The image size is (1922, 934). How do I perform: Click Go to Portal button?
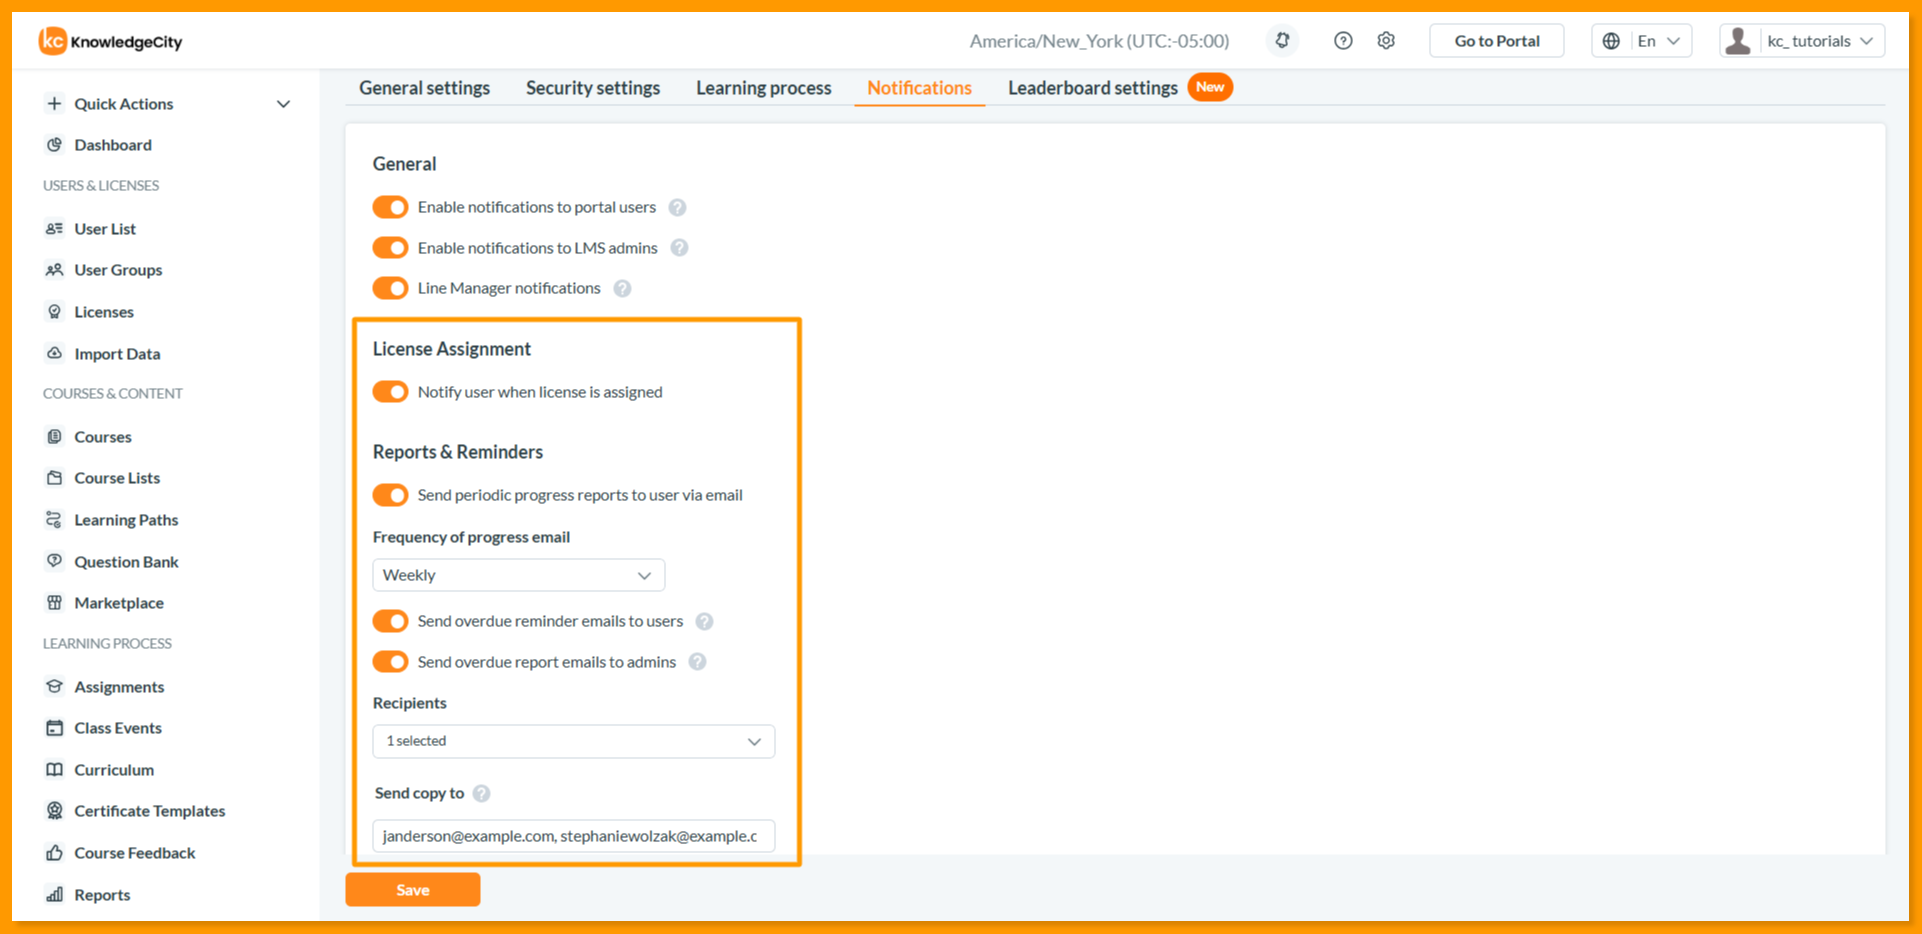(x=1497, y=41)
